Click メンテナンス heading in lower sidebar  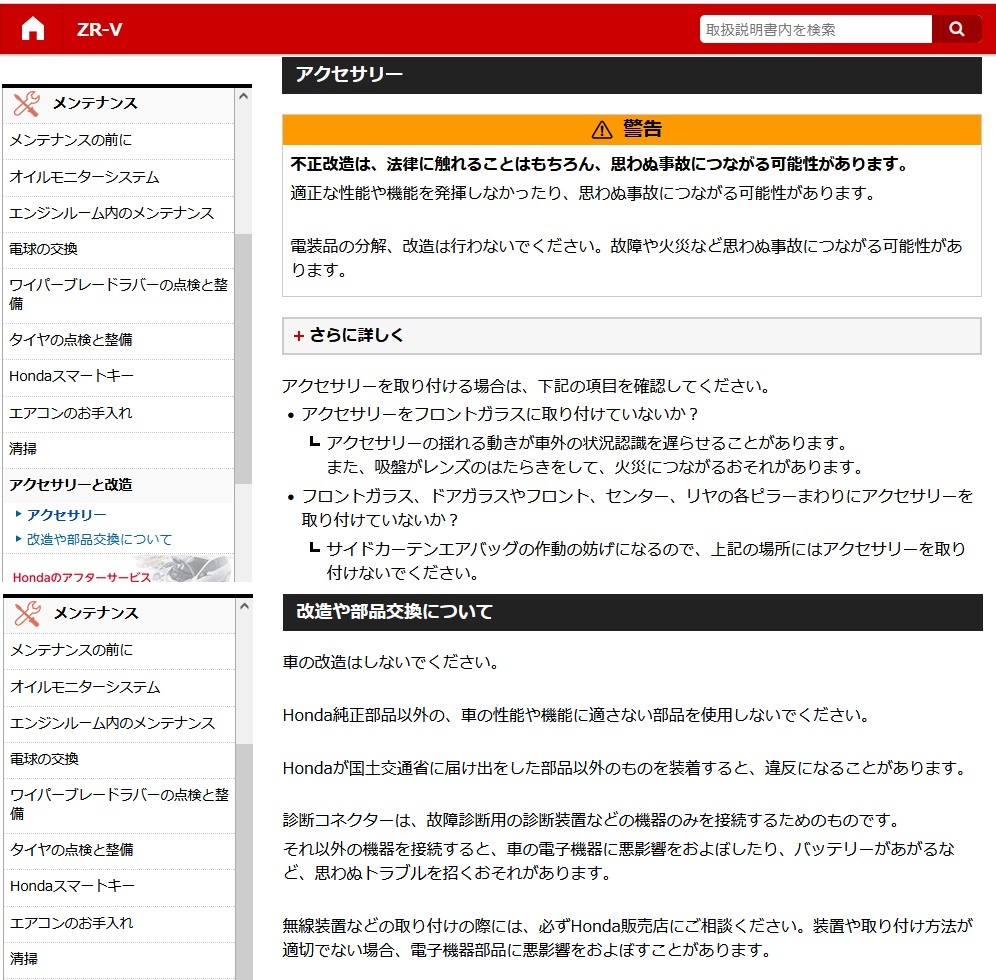[96, 614]
